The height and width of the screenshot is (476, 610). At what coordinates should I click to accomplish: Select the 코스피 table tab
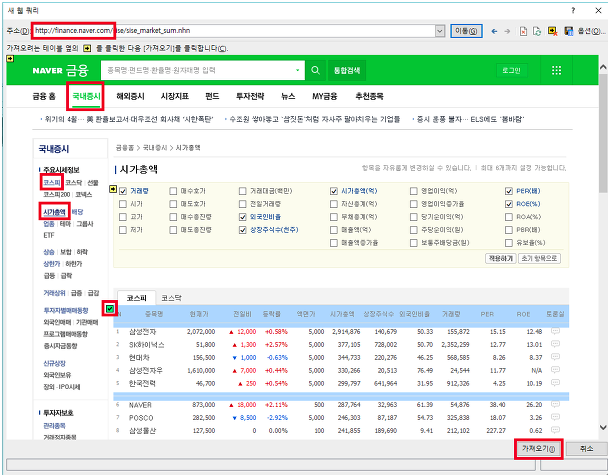click(x=137, y=298)
